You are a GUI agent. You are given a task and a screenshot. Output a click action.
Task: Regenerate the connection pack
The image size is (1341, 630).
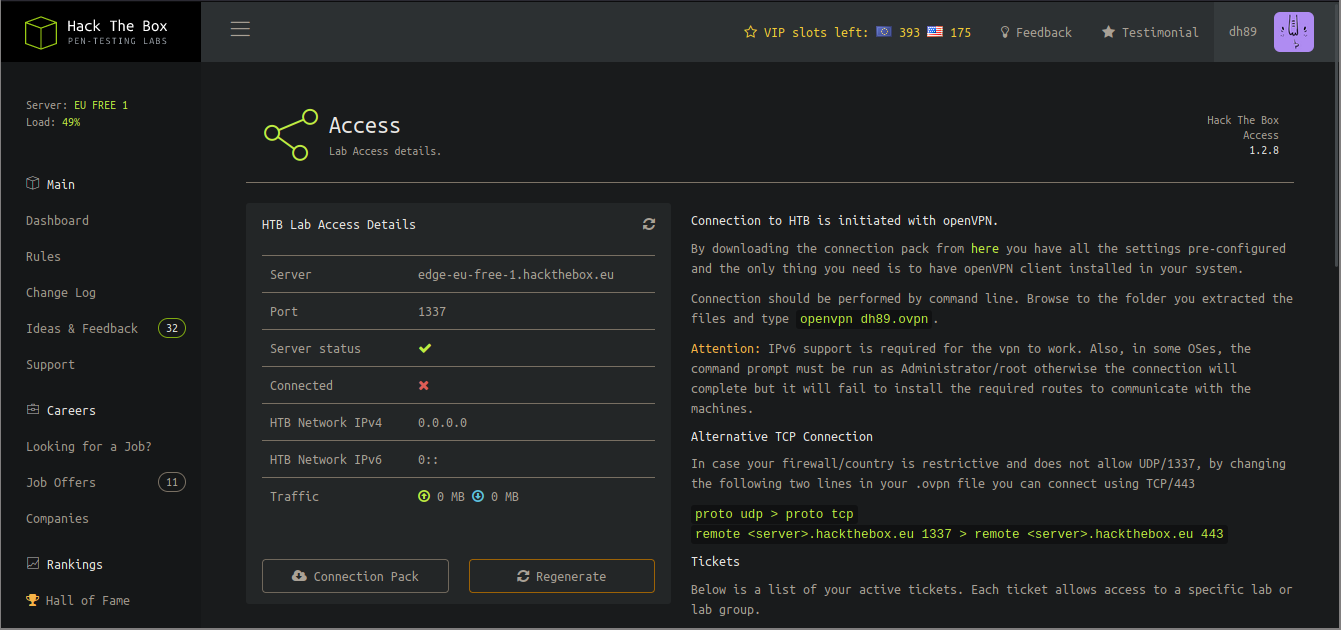coord(562,576)
